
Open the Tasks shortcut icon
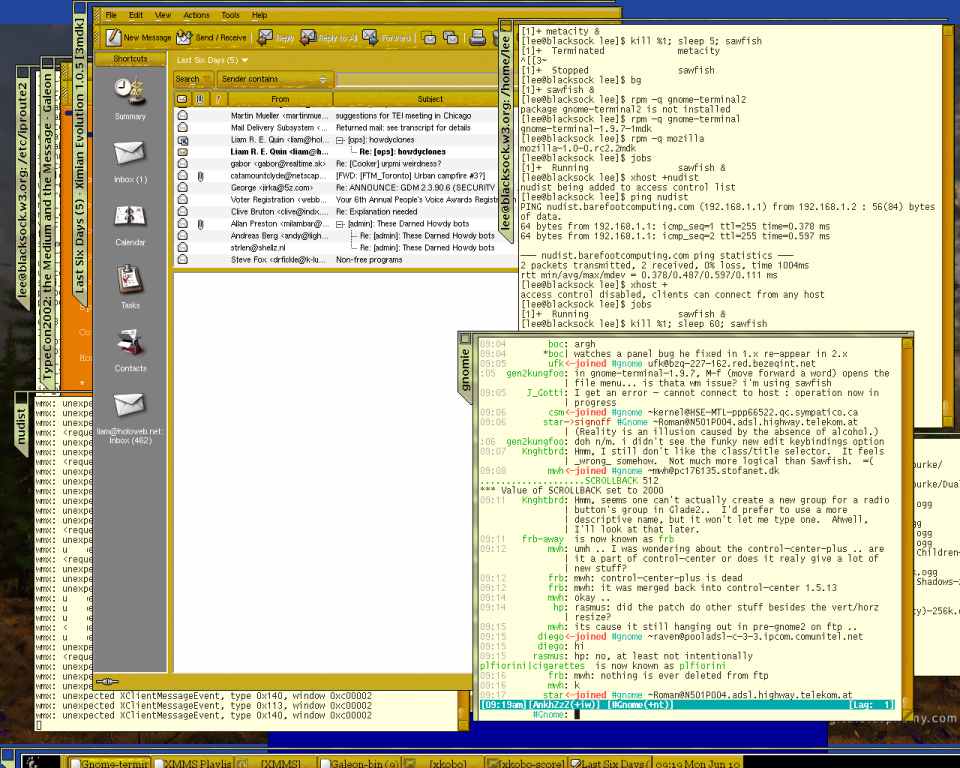(129, 279)
